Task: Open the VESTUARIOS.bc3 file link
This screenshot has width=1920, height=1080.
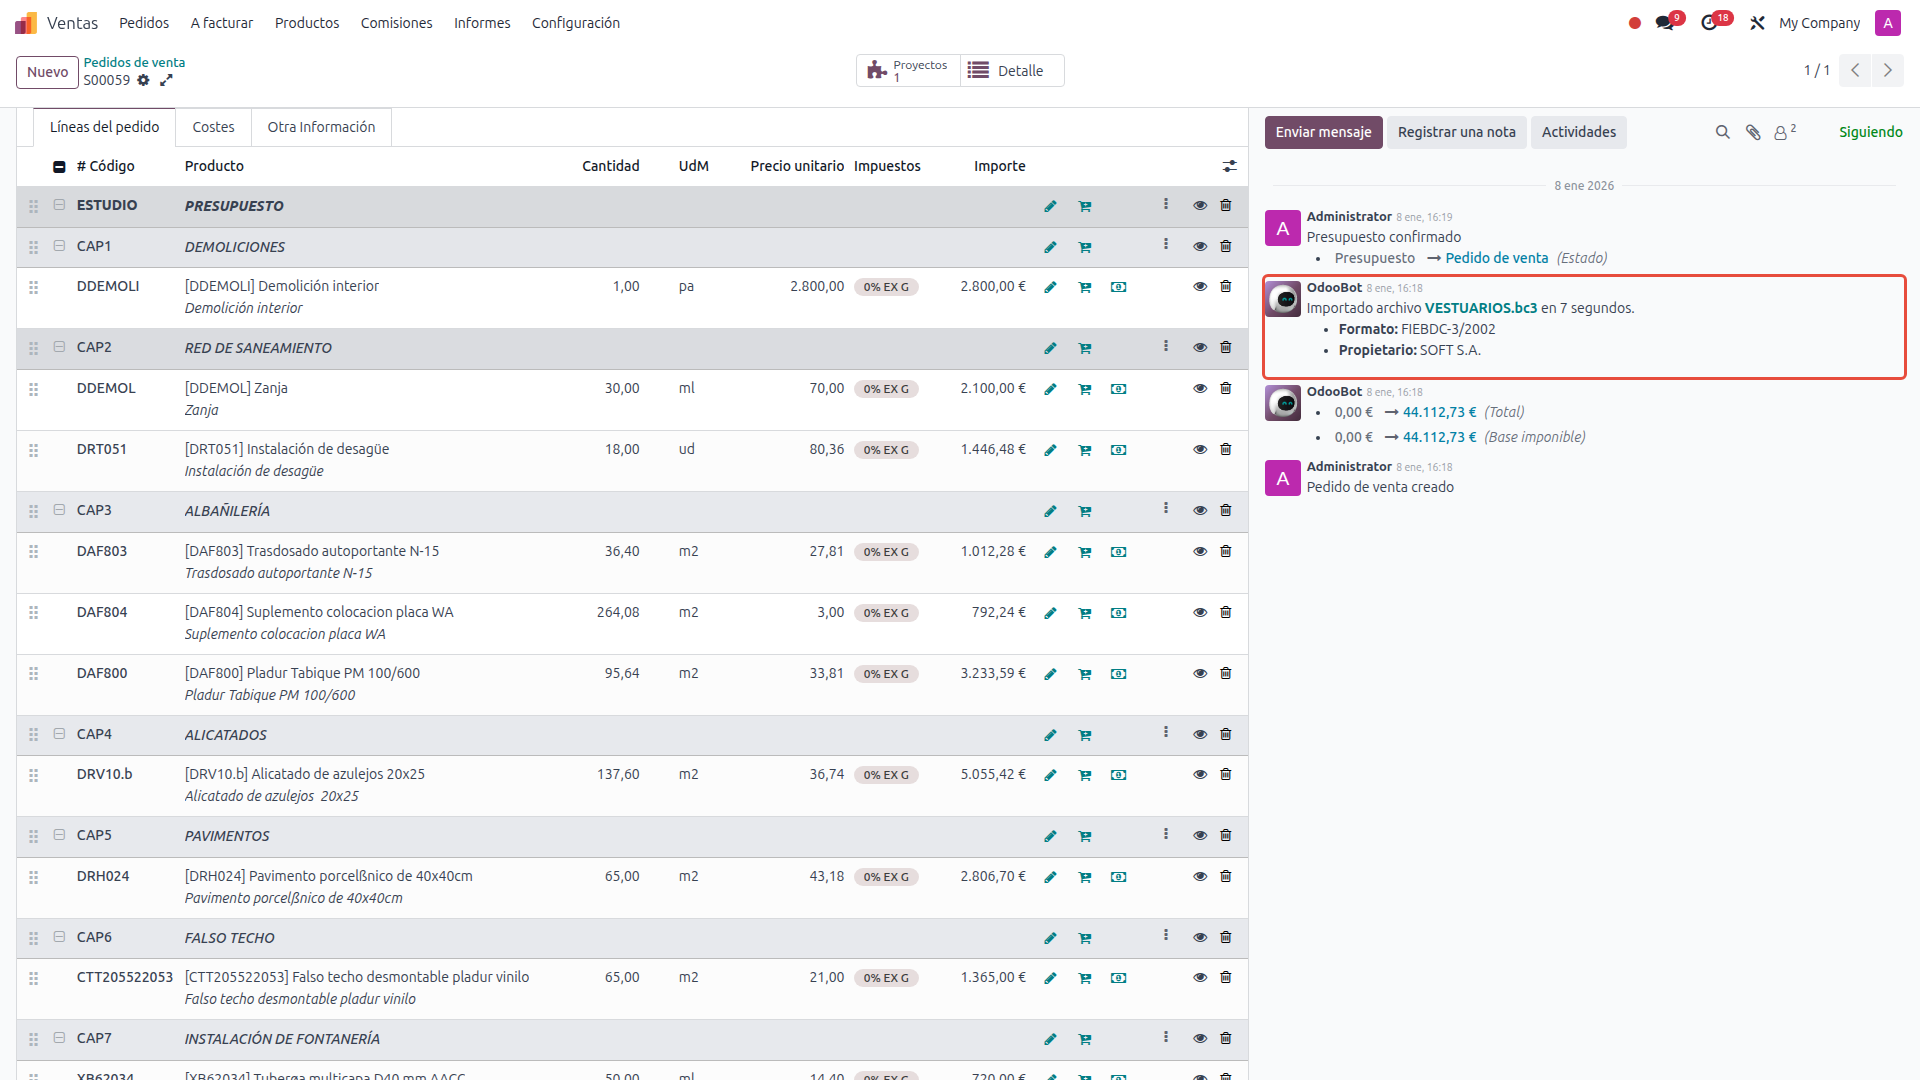Action: point(1480,308)
